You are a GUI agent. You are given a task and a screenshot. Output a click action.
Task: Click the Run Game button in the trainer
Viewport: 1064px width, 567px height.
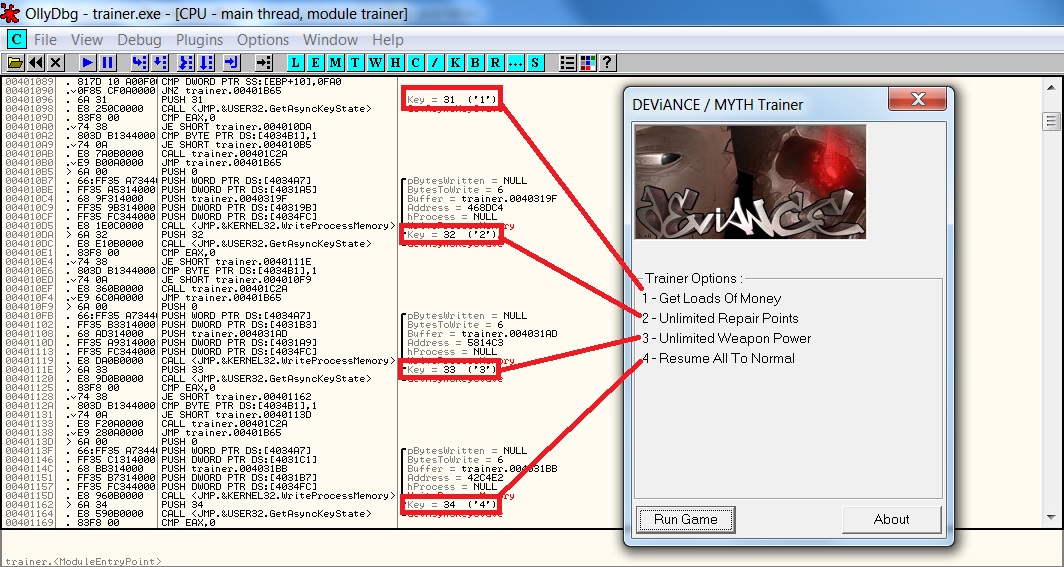685,520
